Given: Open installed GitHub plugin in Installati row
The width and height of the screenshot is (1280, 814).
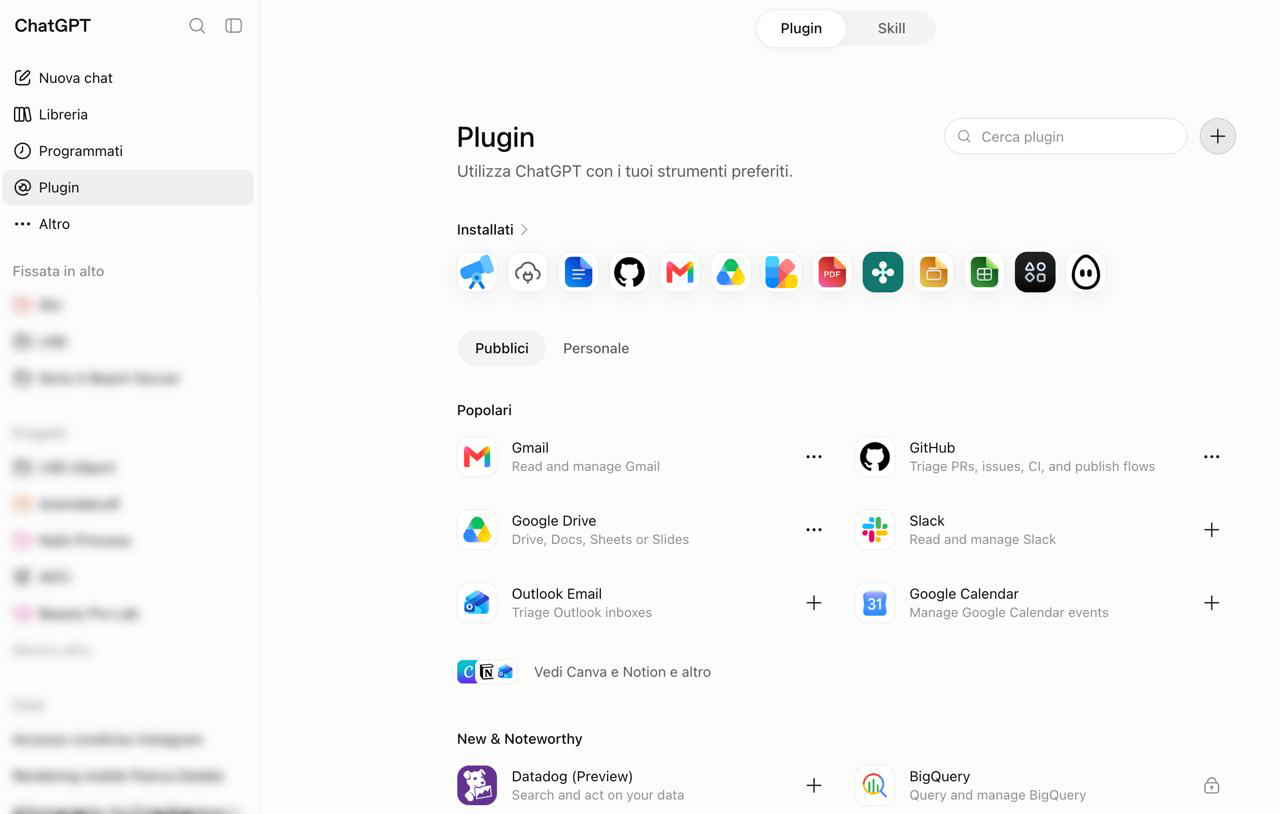Looking at the screenshot, I should 629,272.
